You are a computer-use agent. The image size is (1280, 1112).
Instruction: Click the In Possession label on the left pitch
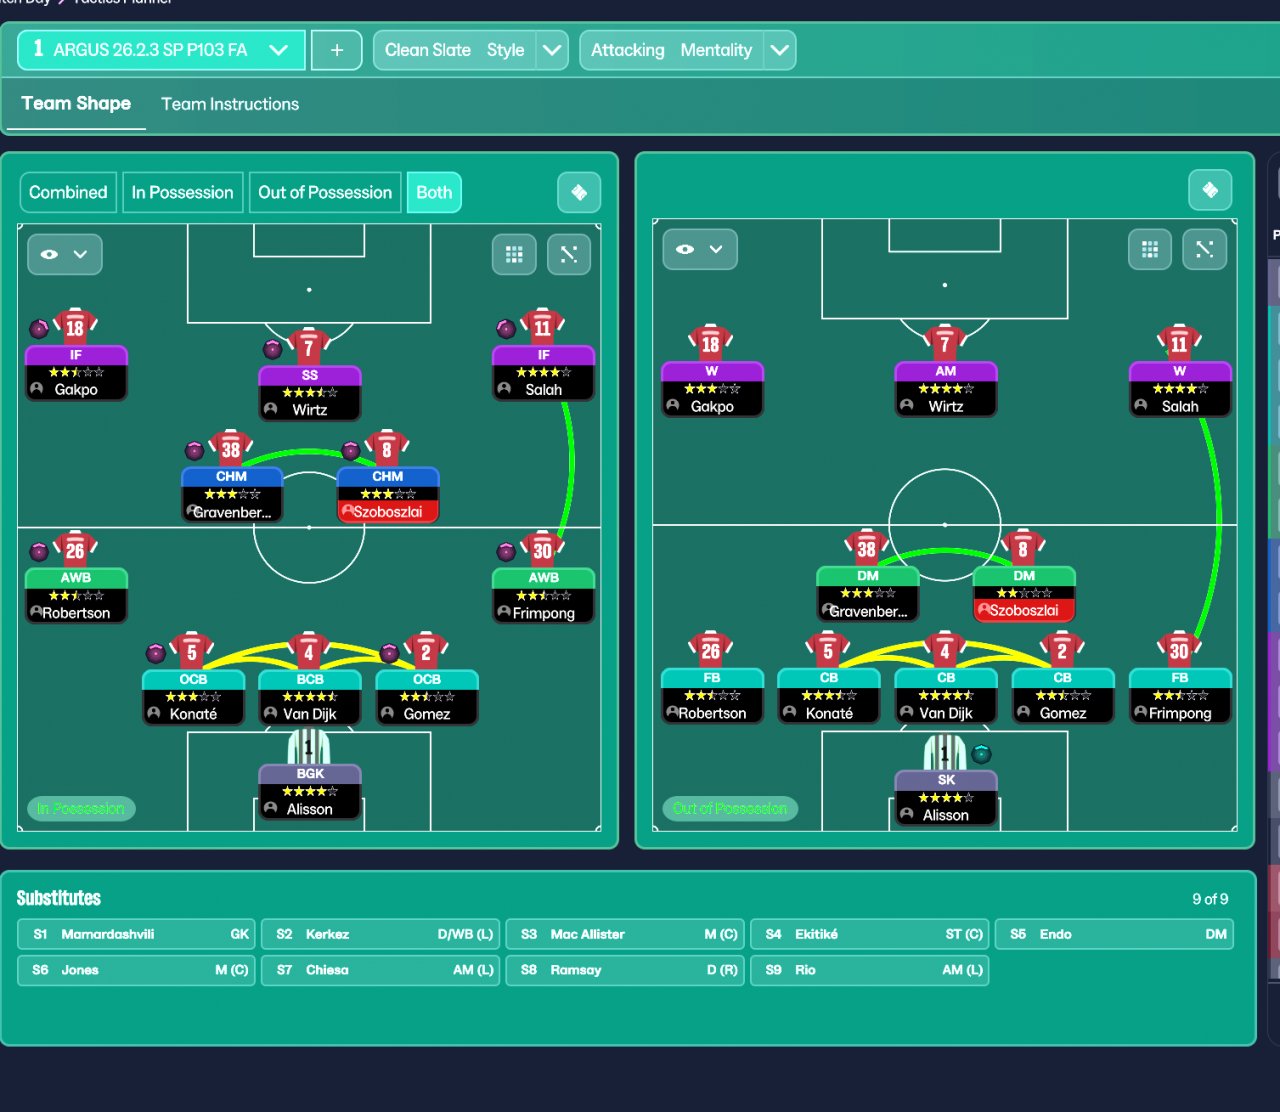(81, 808)
